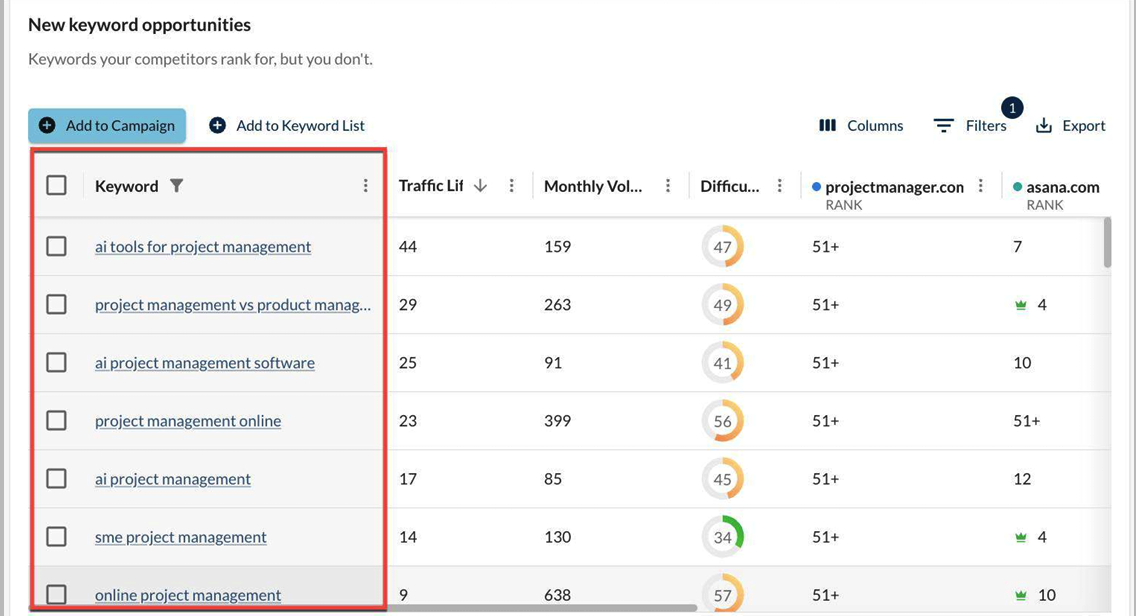1136x616 pixels.
Task: Select the sme project management checkbox
Action: point(57,537)
